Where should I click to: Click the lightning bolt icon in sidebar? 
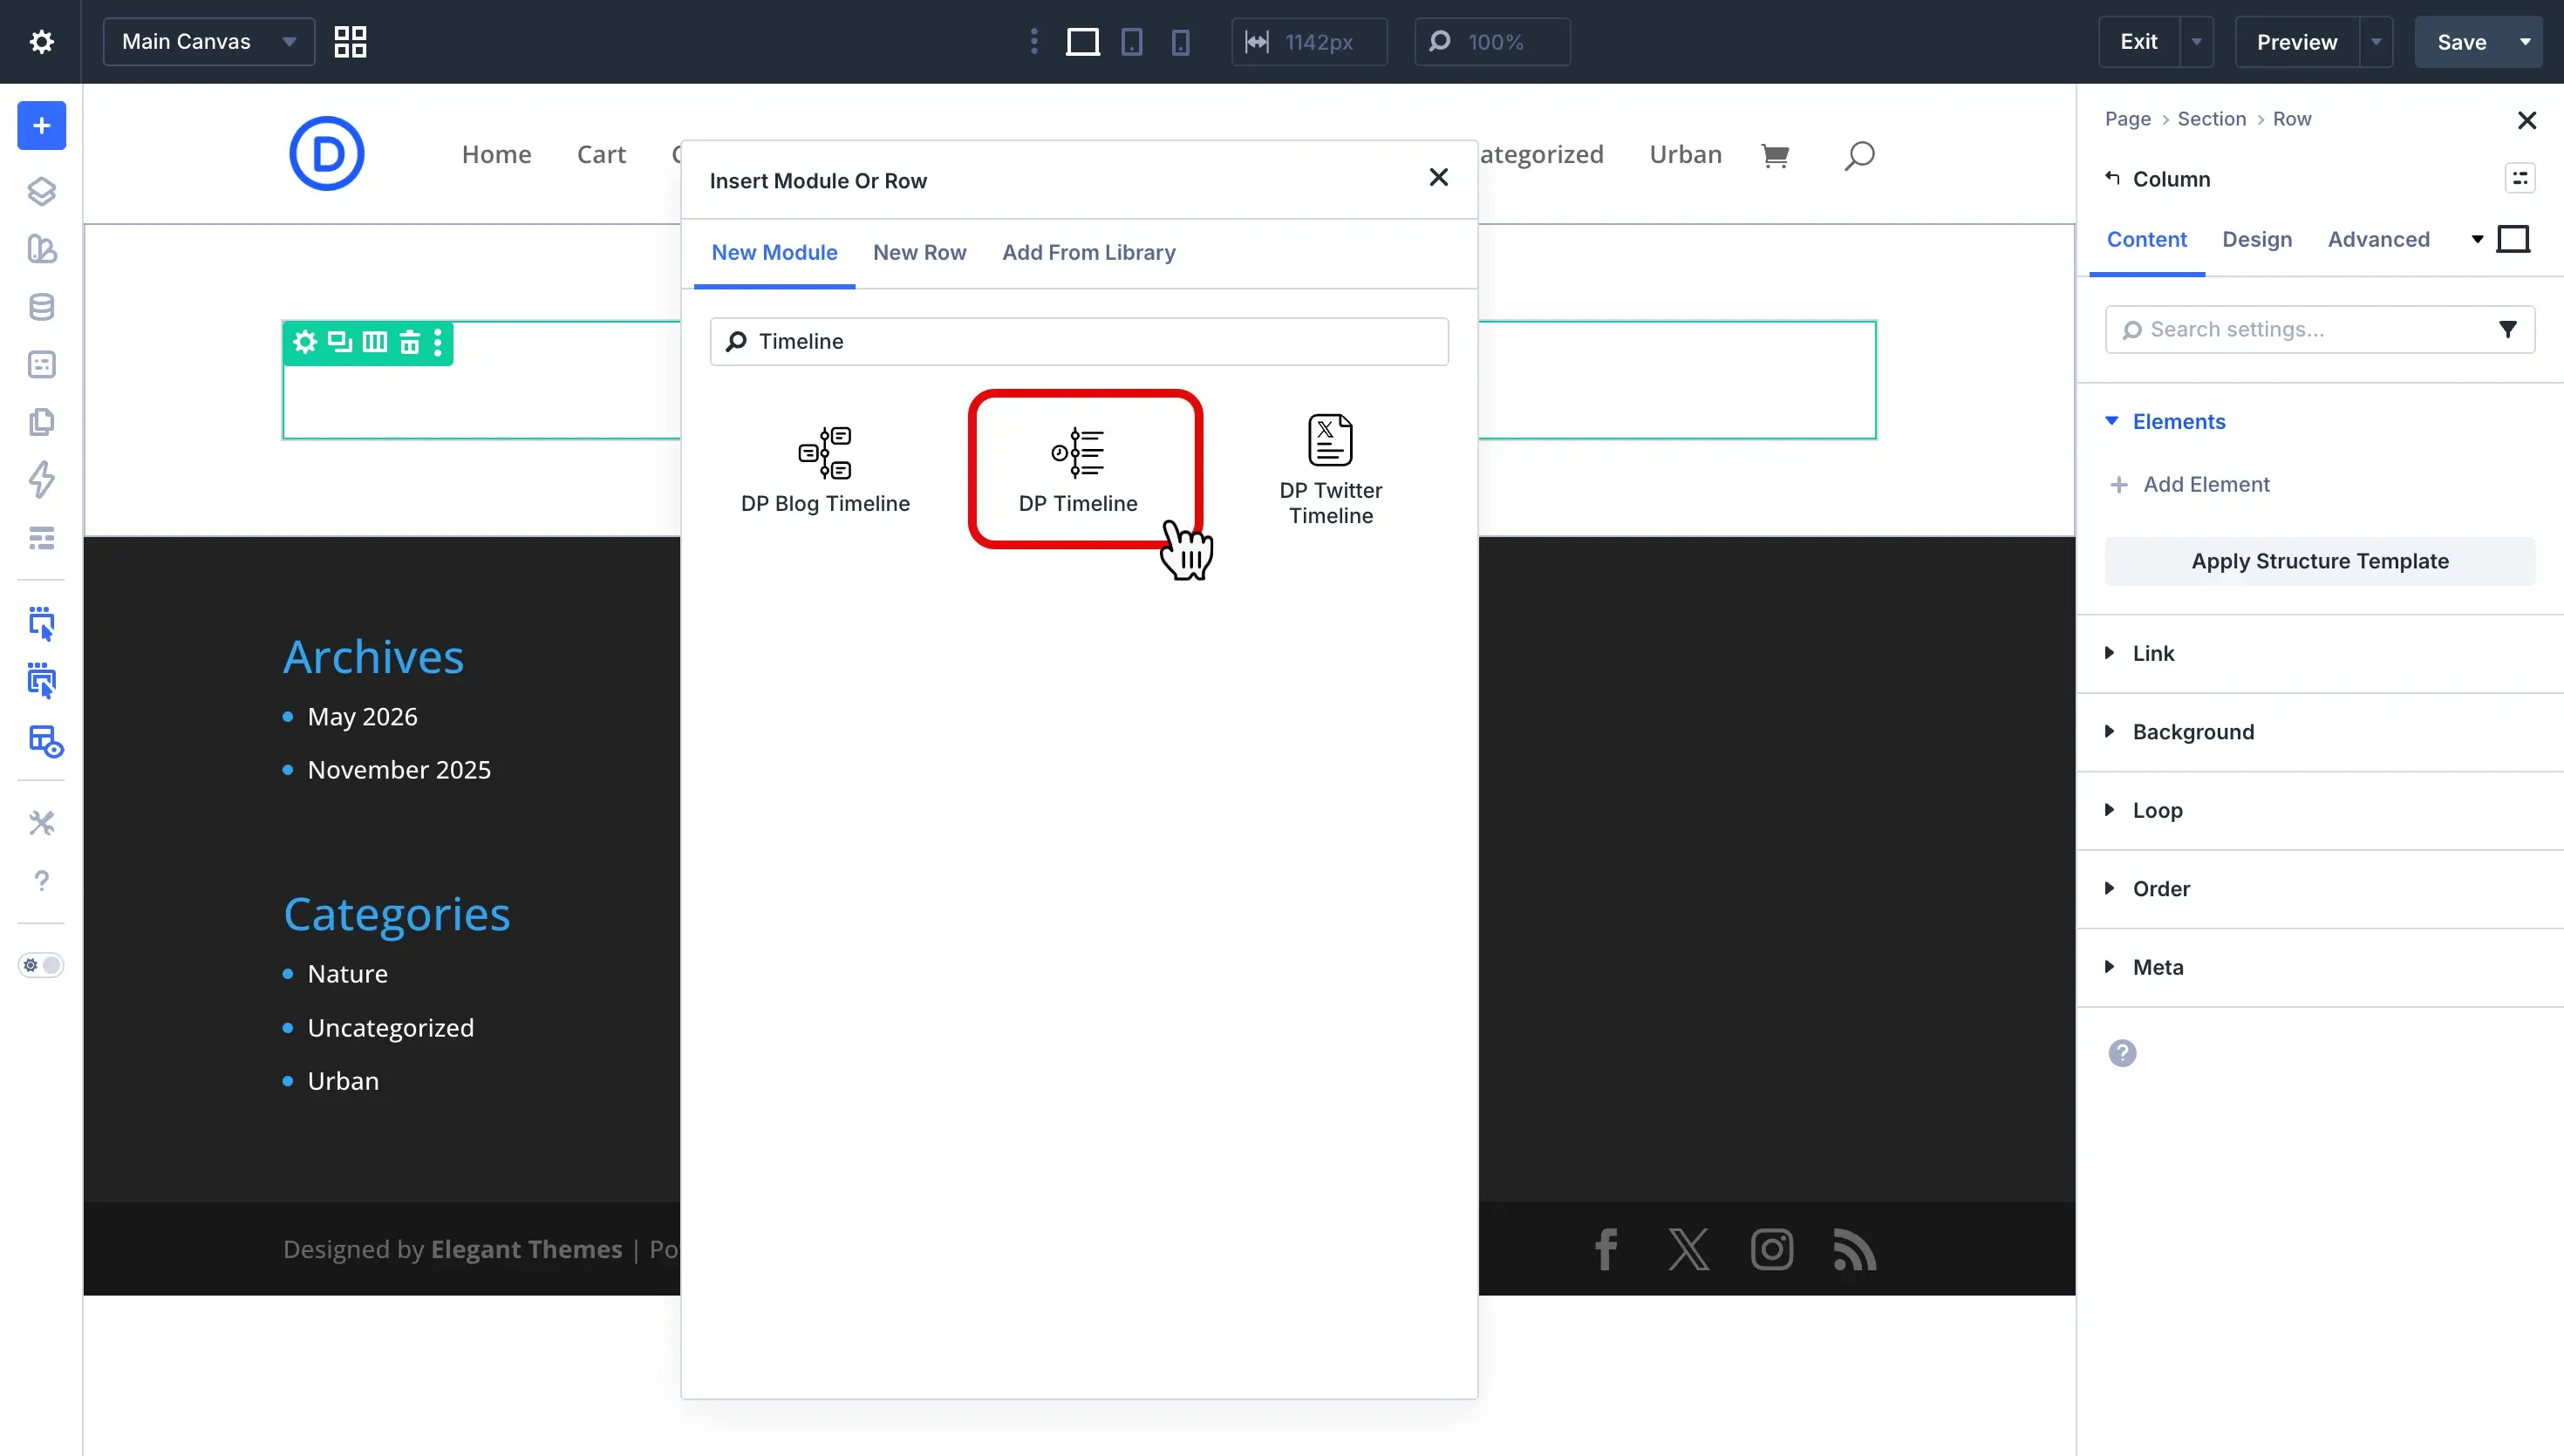[41, 480]
